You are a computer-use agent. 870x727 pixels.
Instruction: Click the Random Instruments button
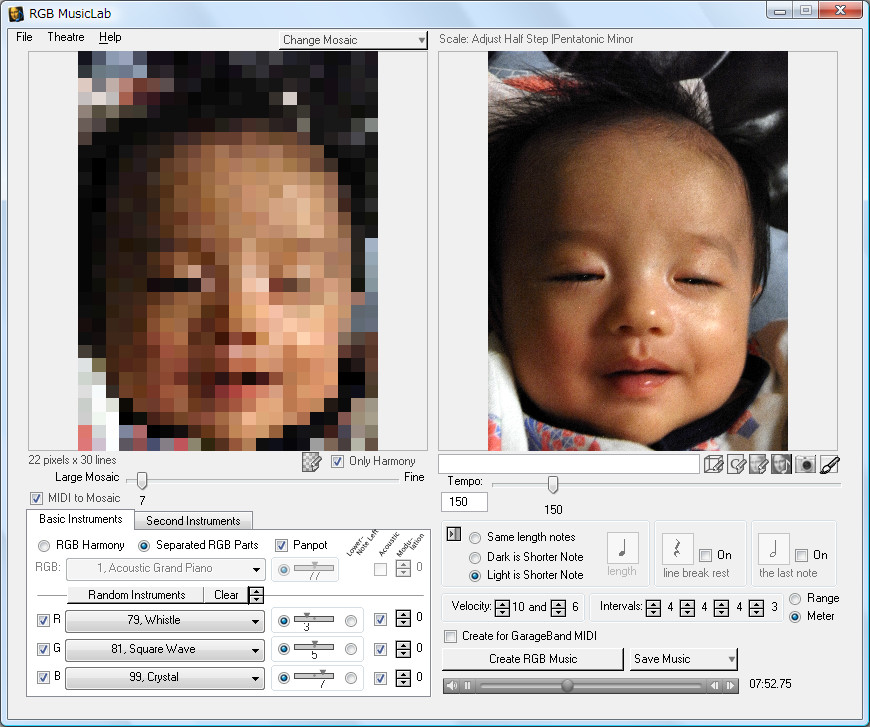(136, 595)
